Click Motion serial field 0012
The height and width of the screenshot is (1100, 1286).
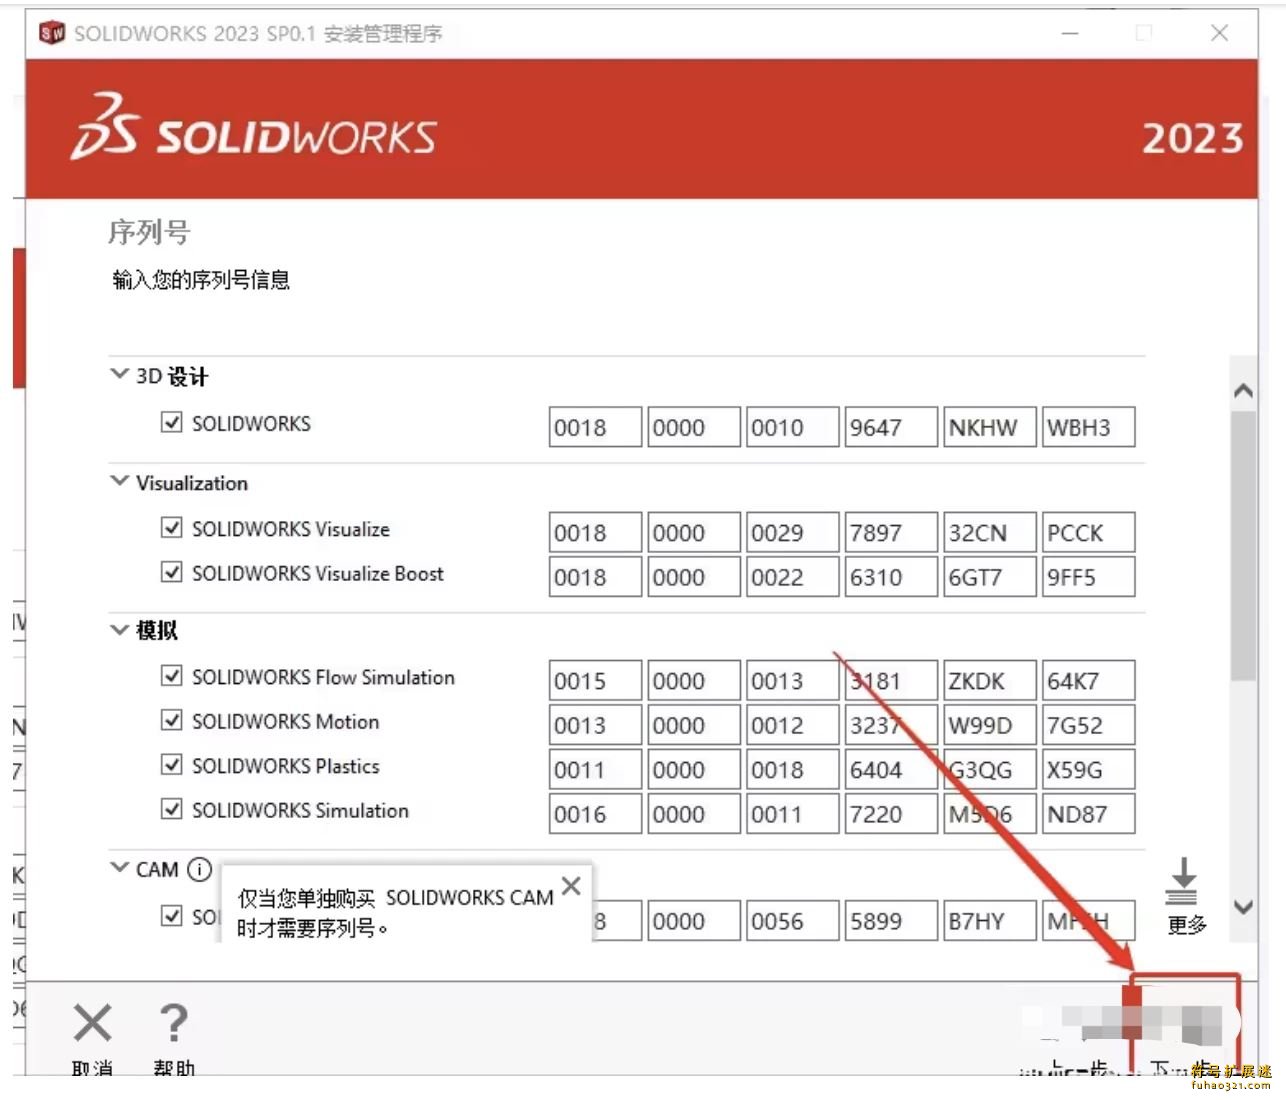[793, 725]
